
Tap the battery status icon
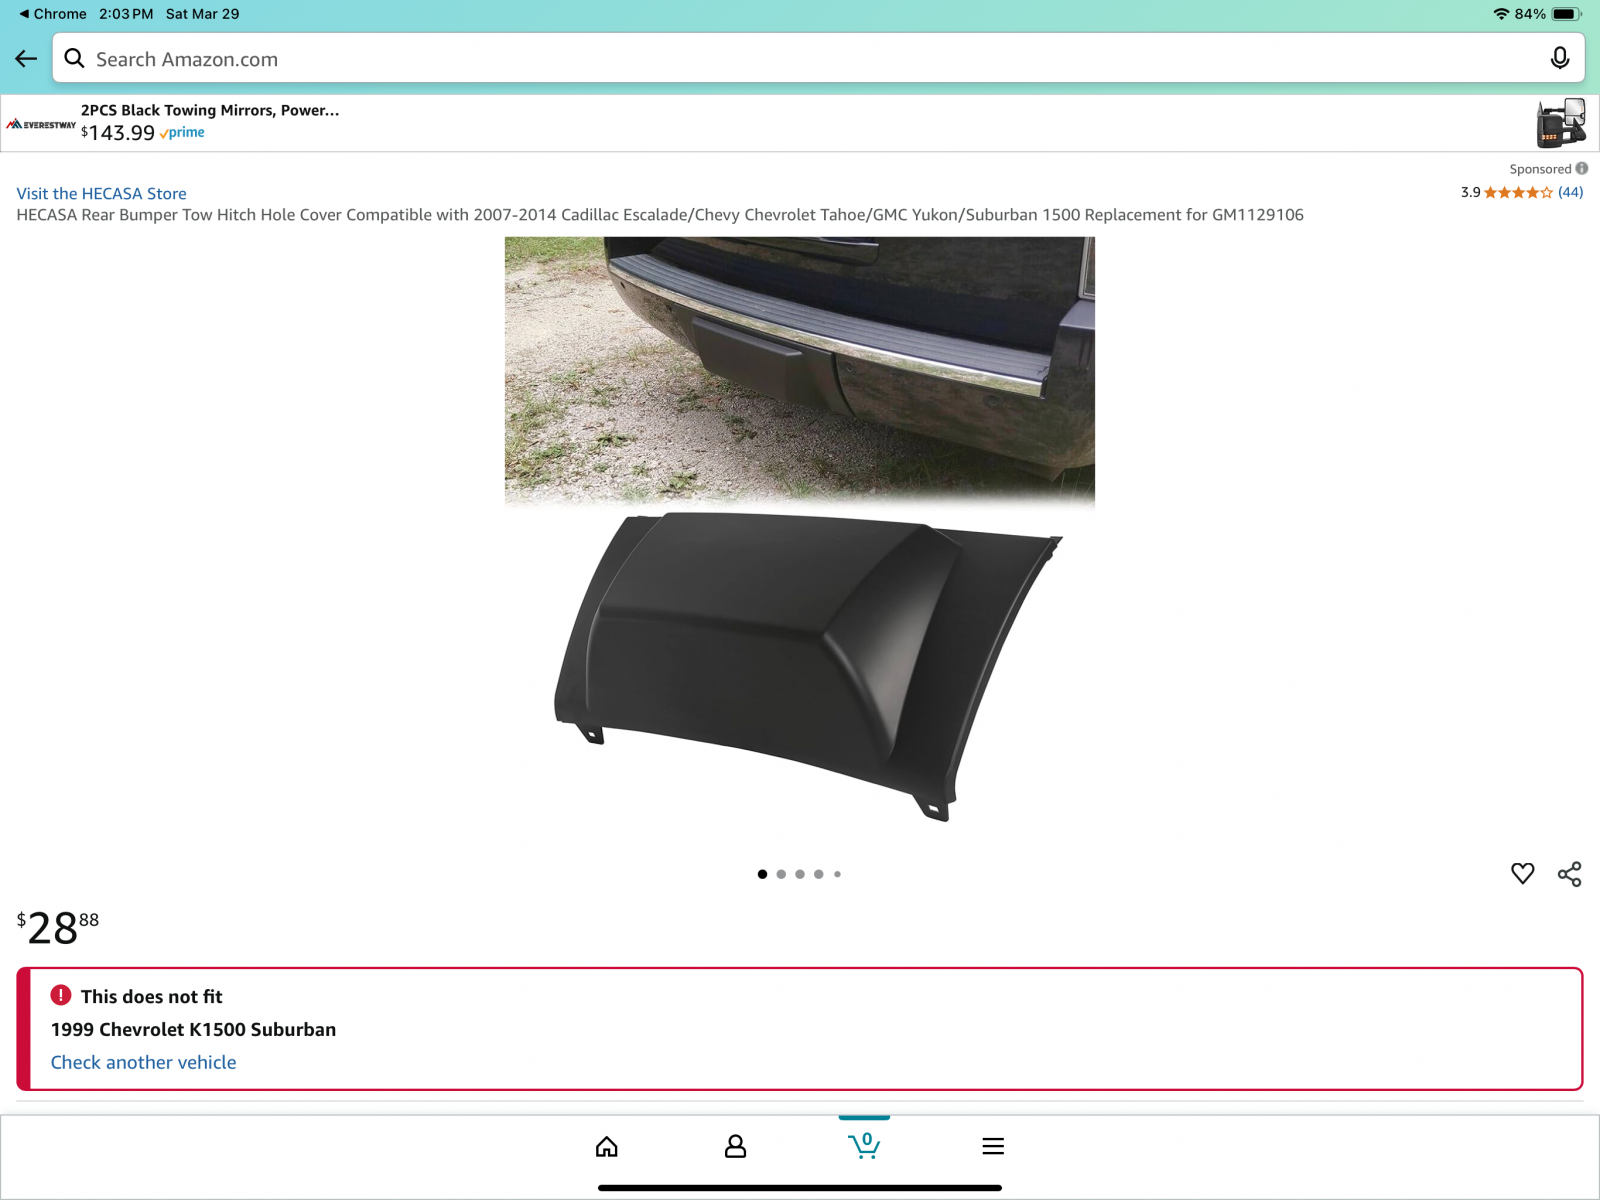coord(1567,14)
